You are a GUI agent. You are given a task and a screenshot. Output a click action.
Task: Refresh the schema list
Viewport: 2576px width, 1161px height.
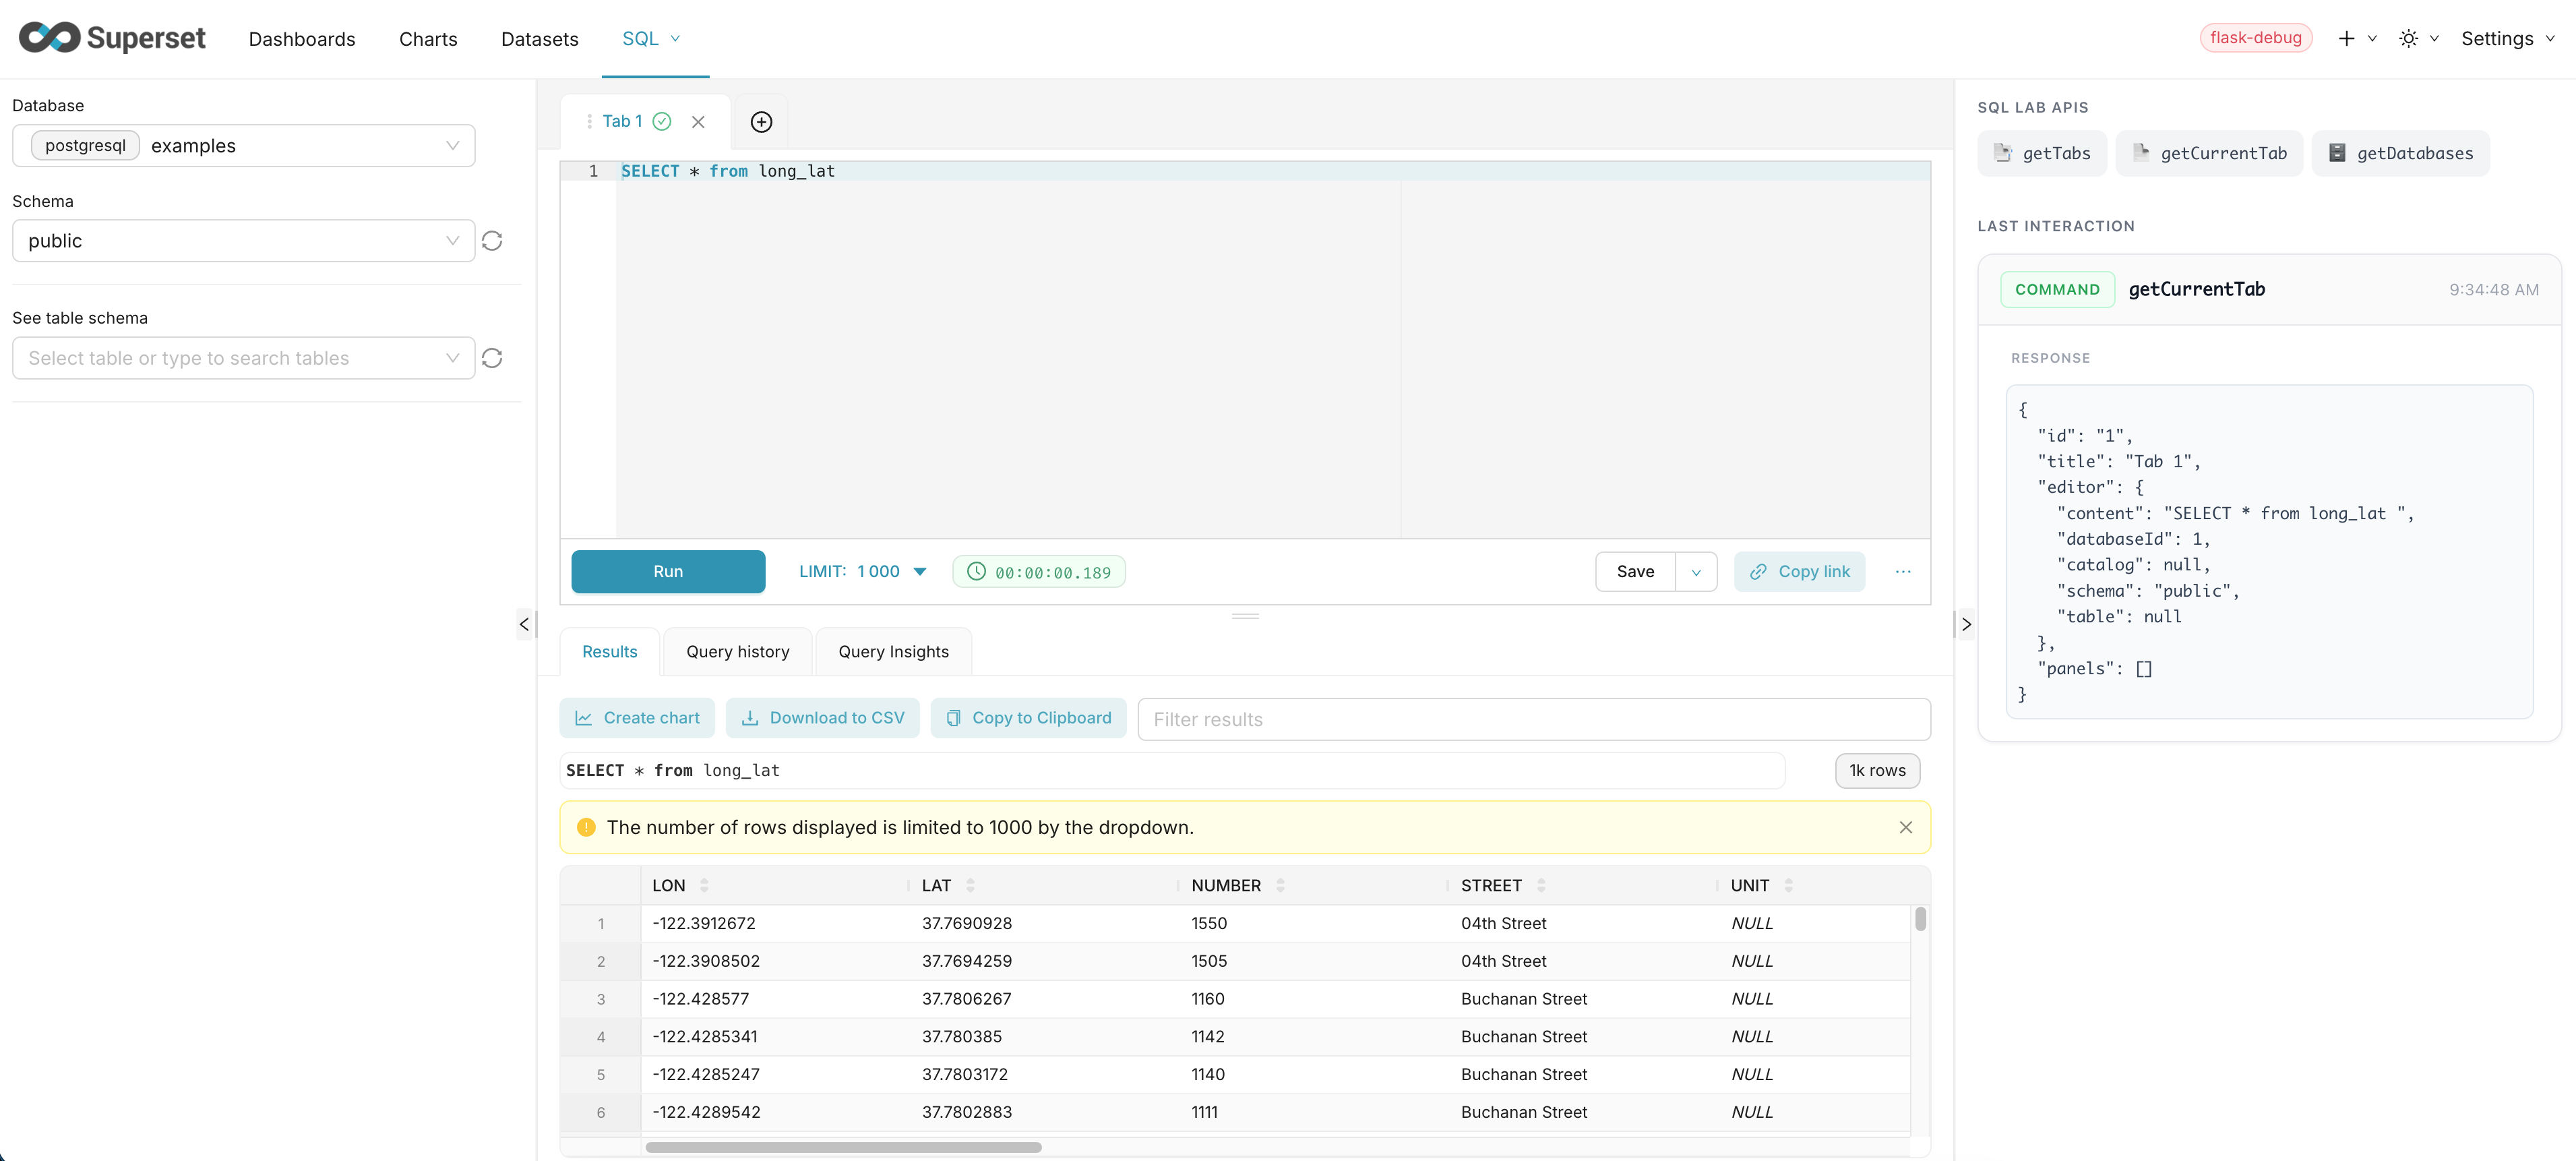[x=492, y=241]
